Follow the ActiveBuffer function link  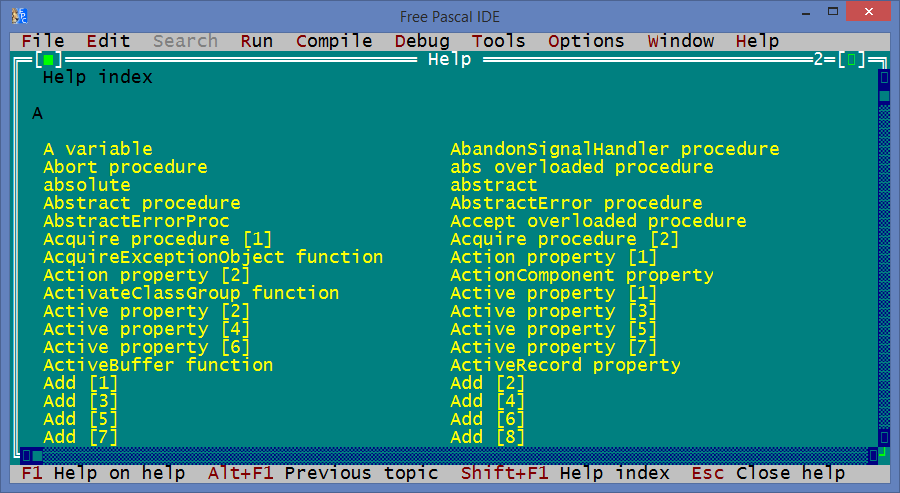pos(158,365)
